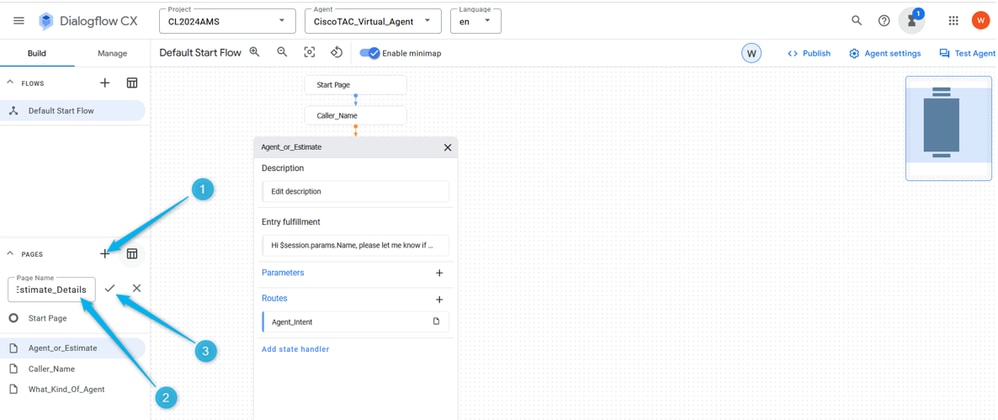Open the Agent_Intent route
Image resolution: width=998 pixels, height=420 pixels.
point(355,322)
